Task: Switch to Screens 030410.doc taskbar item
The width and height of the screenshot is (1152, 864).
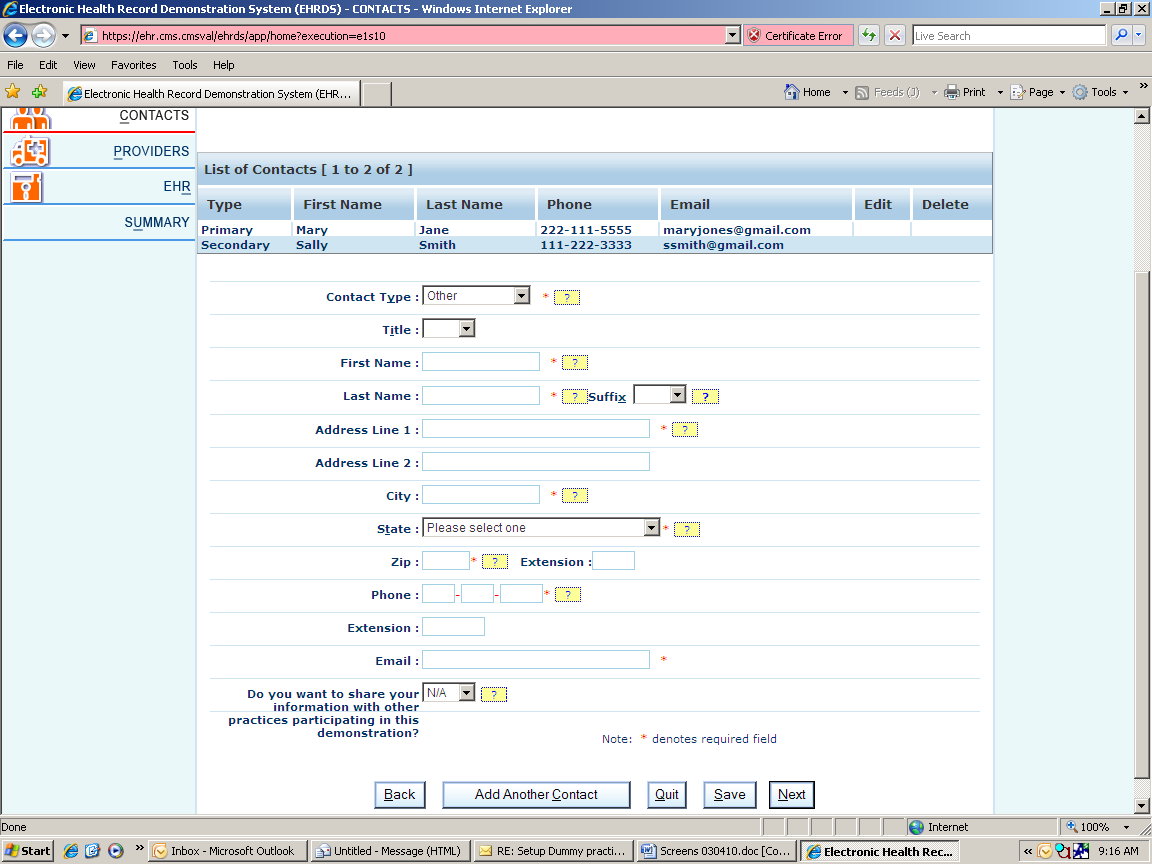Action: pos(717,851)
